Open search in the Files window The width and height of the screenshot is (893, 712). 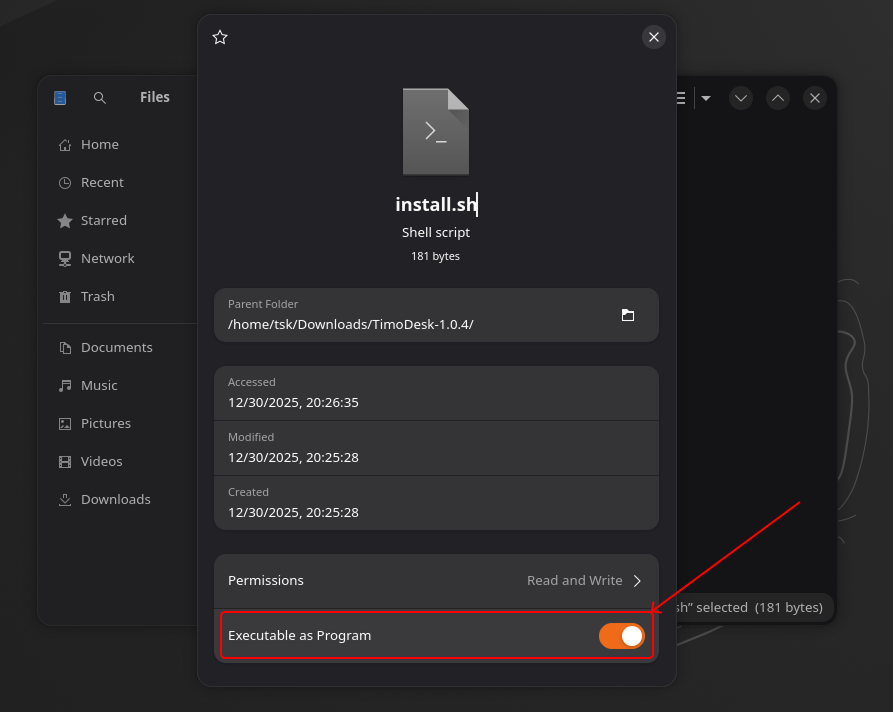click(100, 98)
